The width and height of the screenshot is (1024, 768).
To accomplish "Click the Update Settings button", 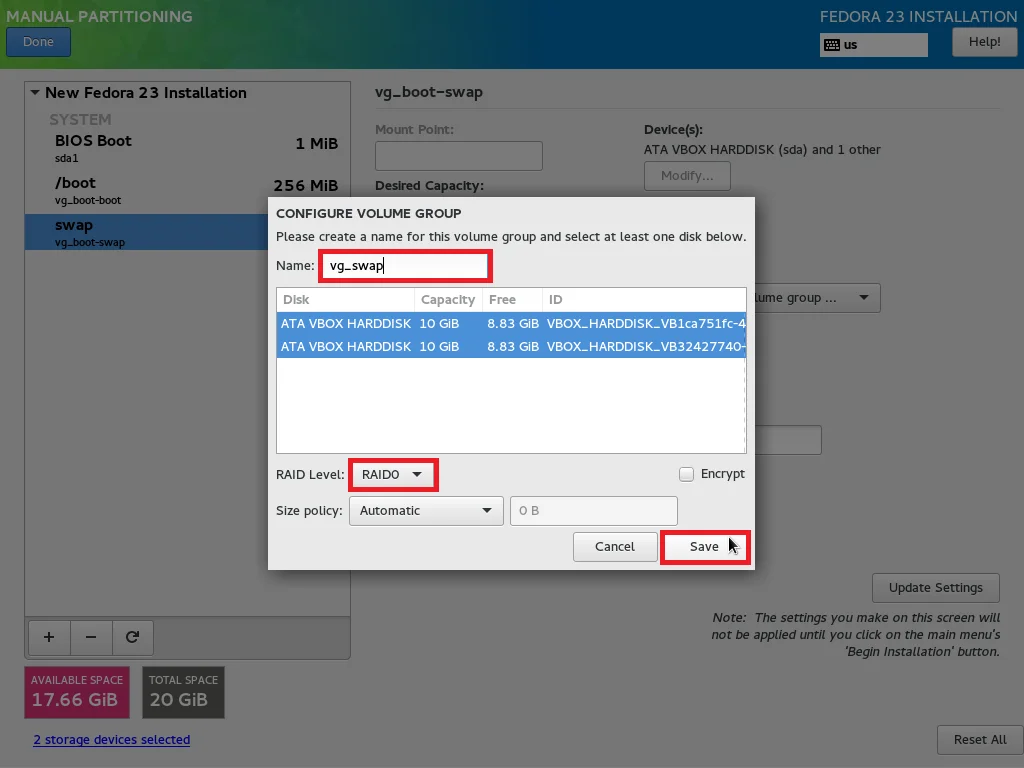I will 935,588.
